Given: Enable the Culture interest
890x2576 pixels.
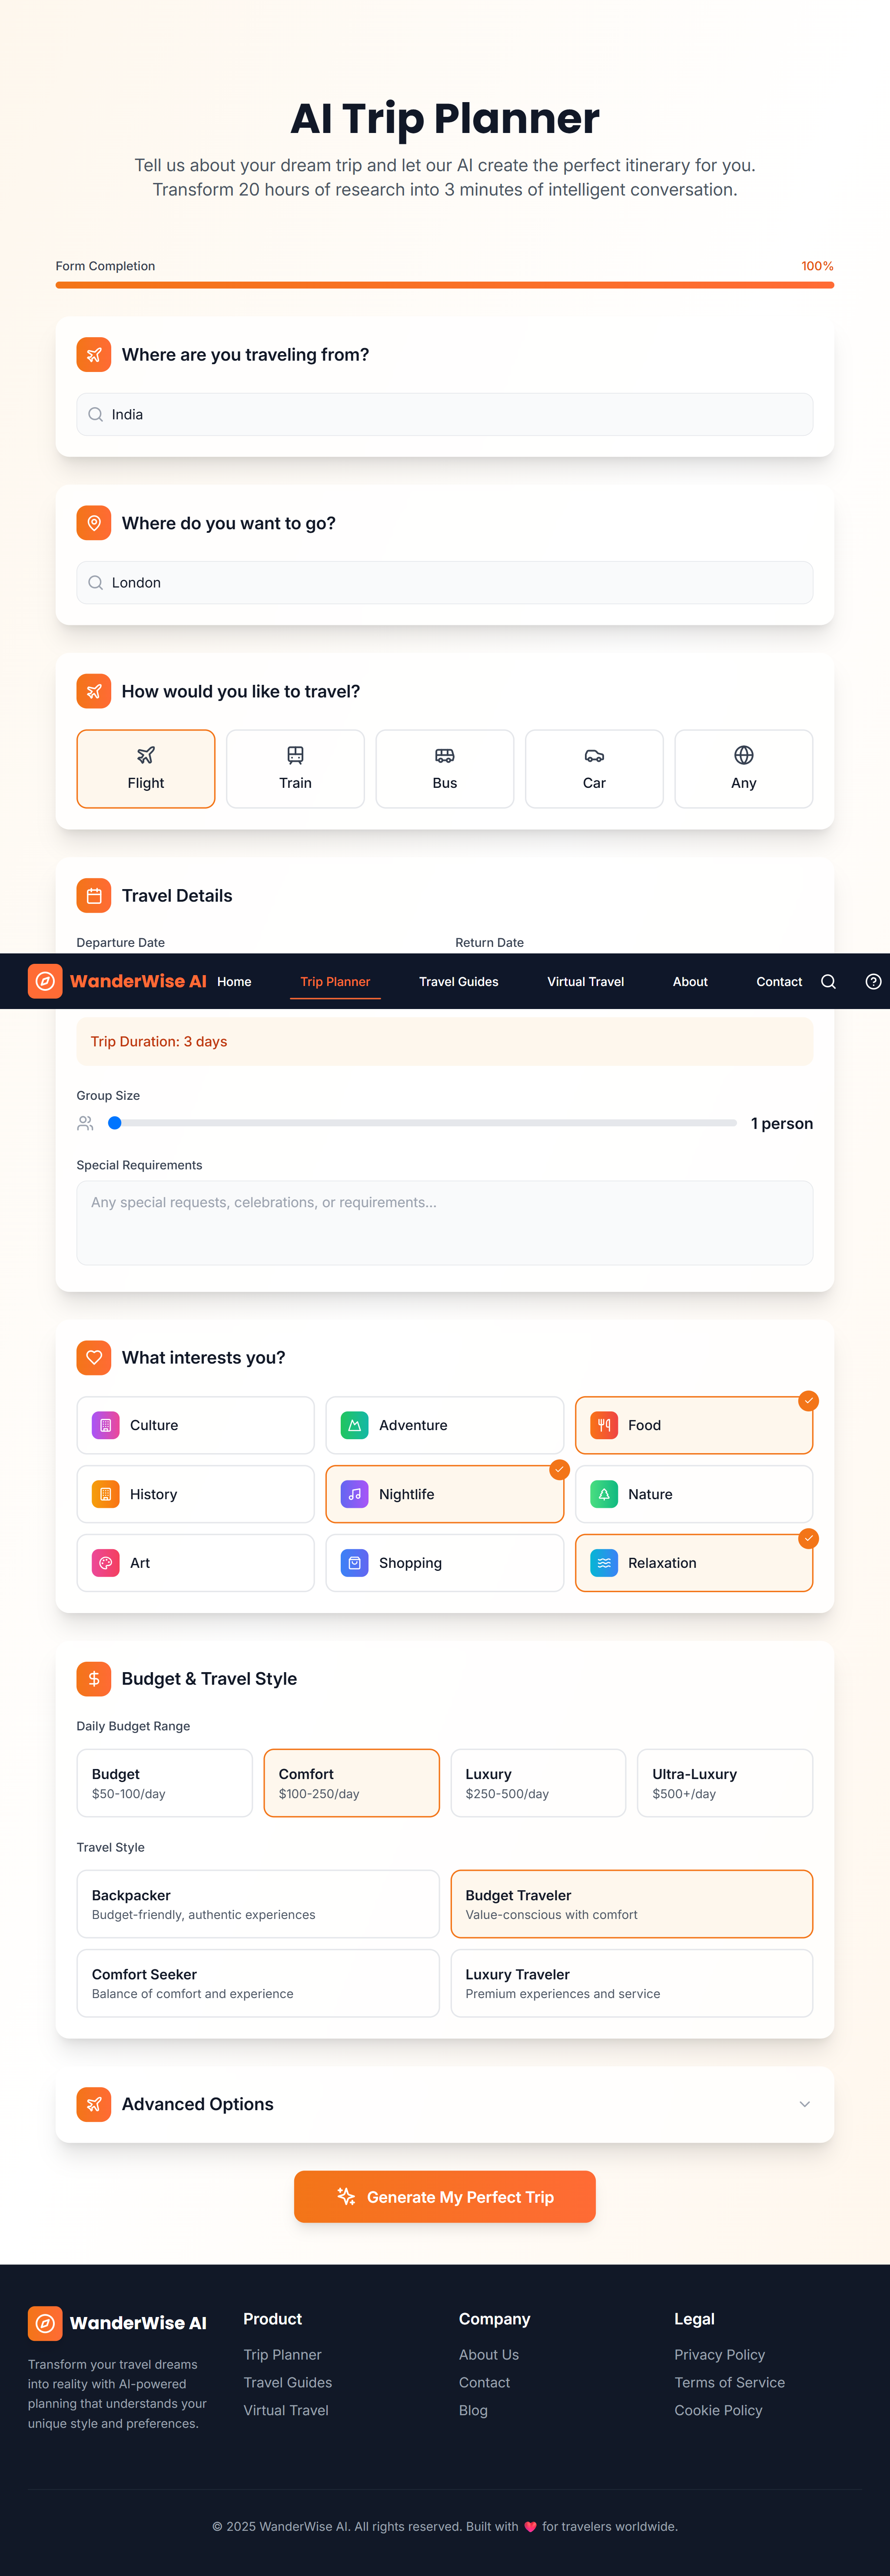Looking at the screenshot, I should click(x=195, y=1424).
